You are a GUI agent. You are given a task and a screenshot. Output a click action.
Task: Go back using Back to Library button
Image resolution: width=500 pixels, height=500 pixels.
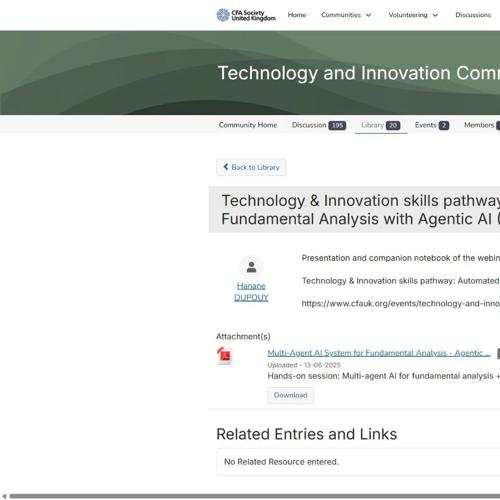251,167
